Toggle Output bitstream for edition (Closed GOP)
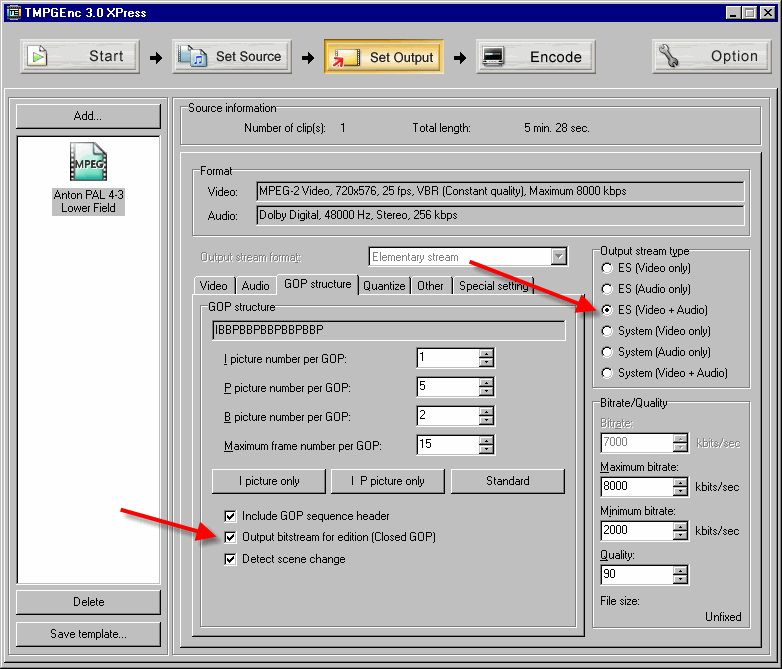 (230, 537)
